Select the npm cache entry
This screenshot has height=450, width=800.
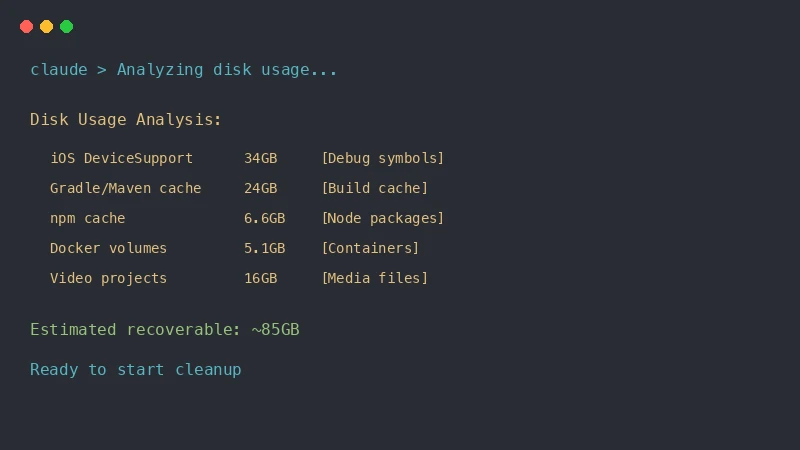pos(88,218)
